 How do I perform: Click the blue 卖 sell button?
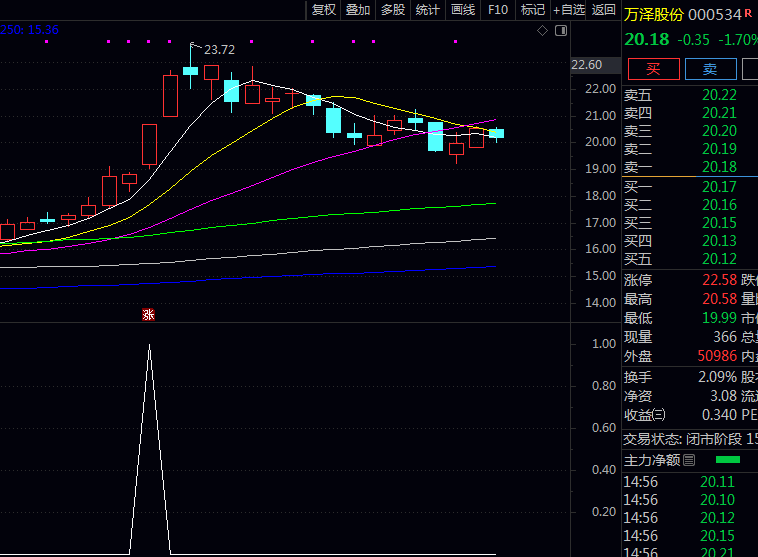click(710, 69)
